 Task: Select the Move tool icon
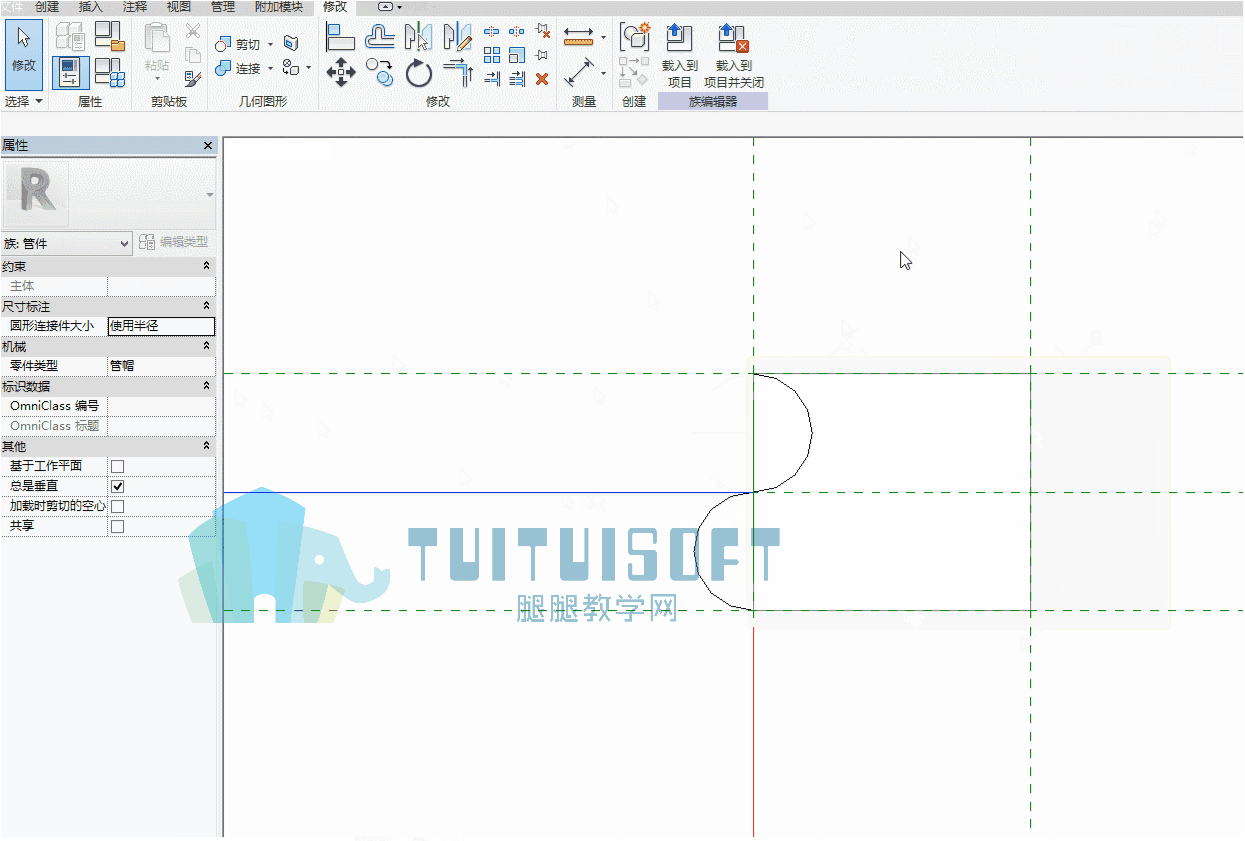pos(341,72)
